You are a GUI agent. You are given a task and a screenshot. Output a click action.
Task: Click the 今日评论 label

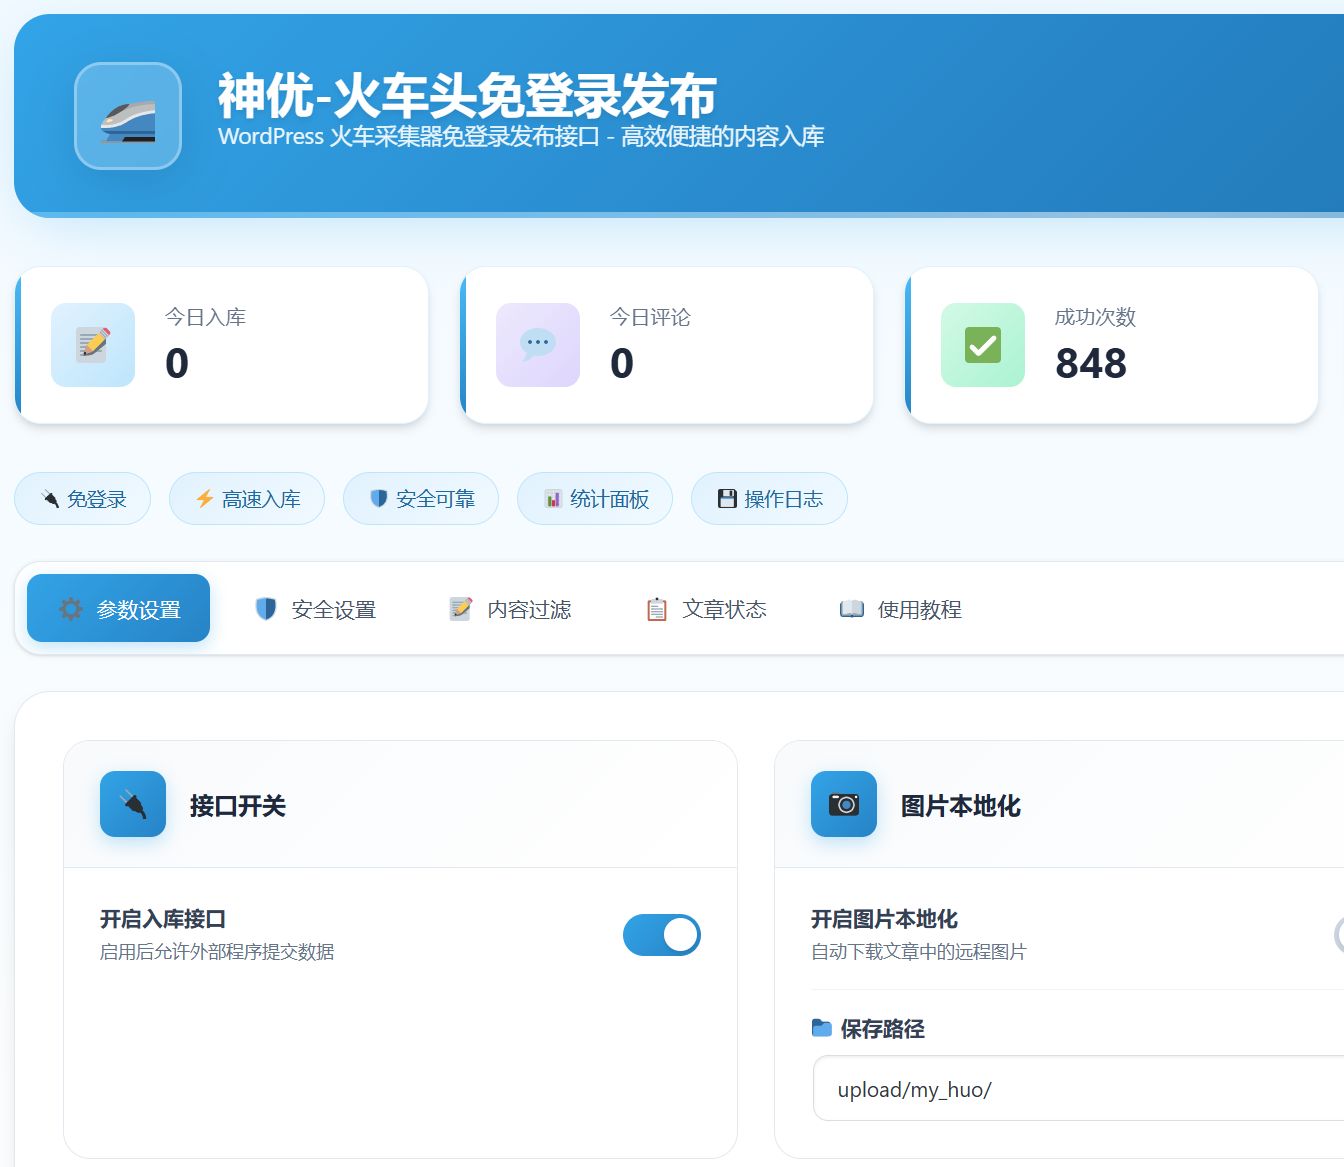tap(650, 317)
